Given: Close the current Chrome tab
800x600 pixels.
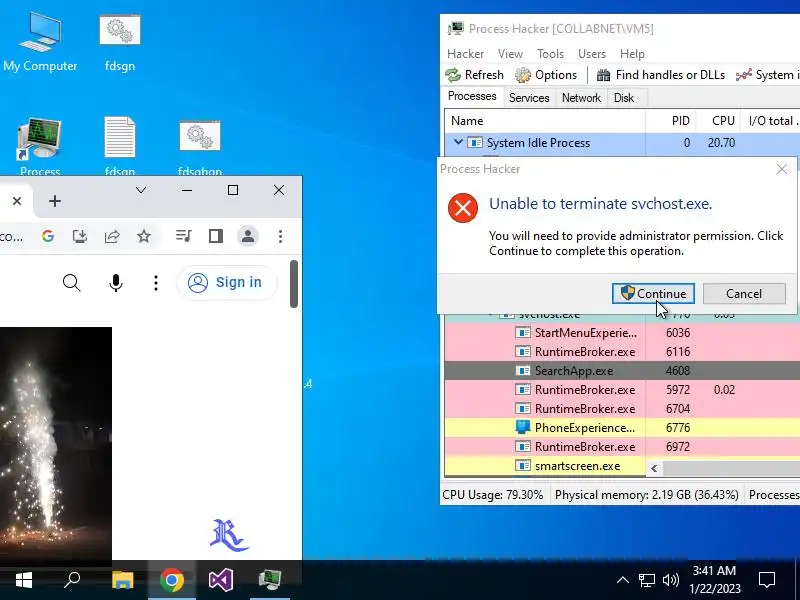Looking at the screenshot, I should point(17,201).
